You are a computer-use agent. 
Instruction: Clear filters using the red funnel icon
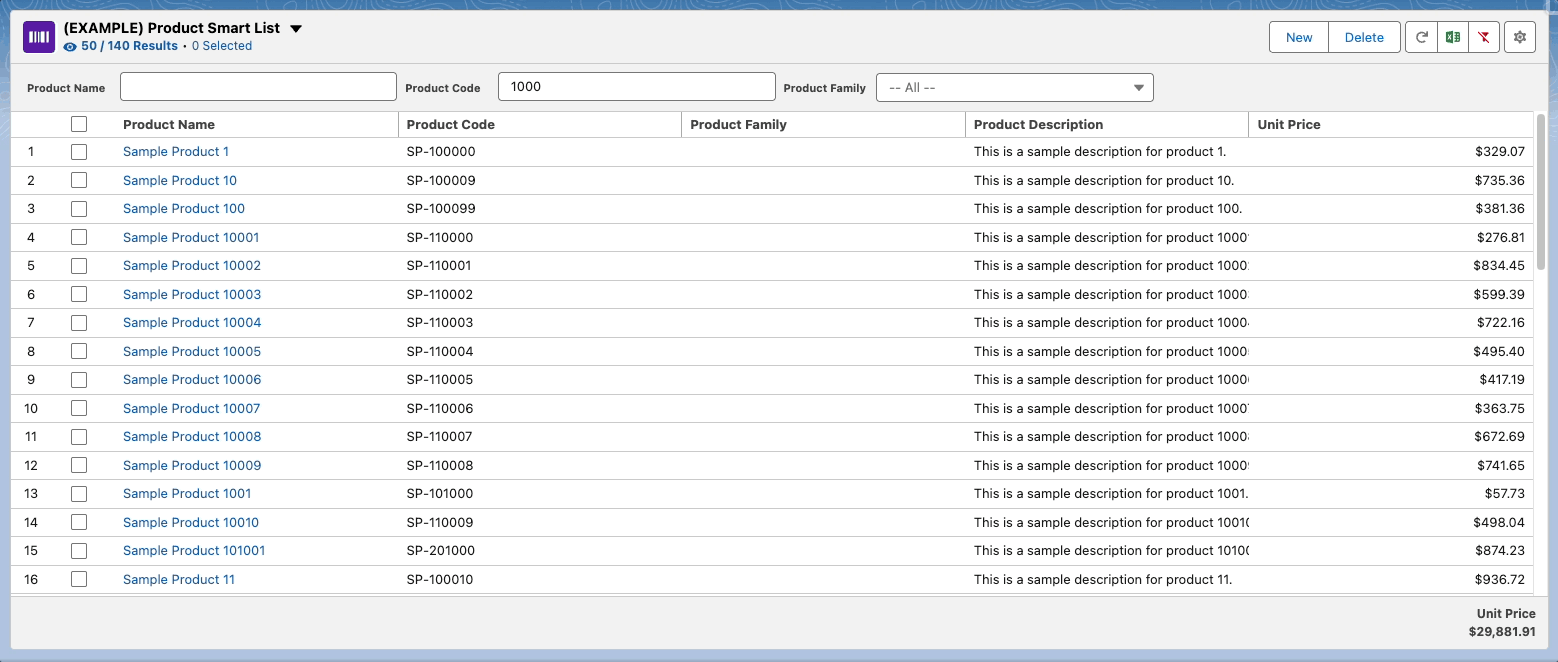click(x=1484, y=37)
